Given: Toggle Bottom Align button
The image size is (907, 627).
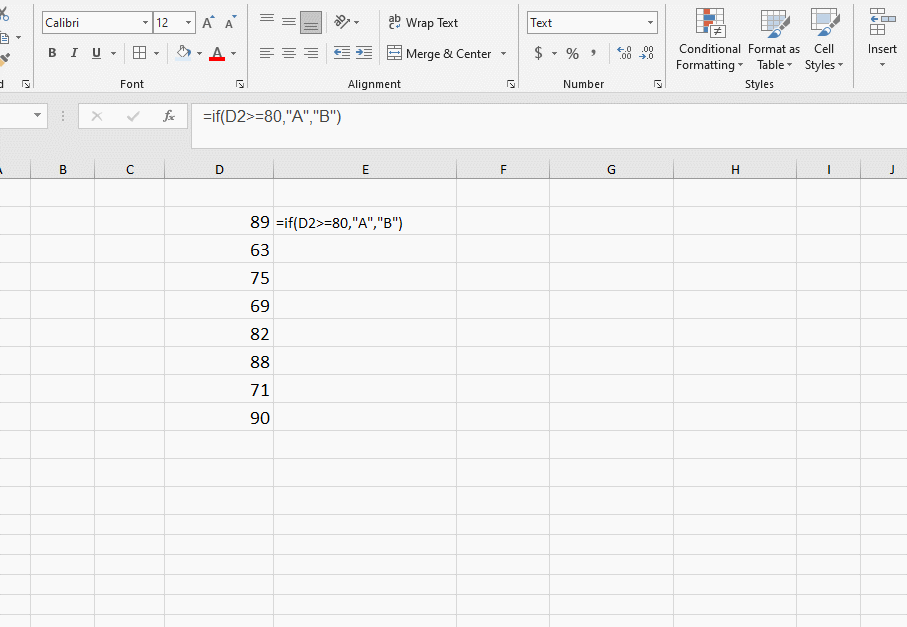Looking at the screenshot, I should point(311,23).
